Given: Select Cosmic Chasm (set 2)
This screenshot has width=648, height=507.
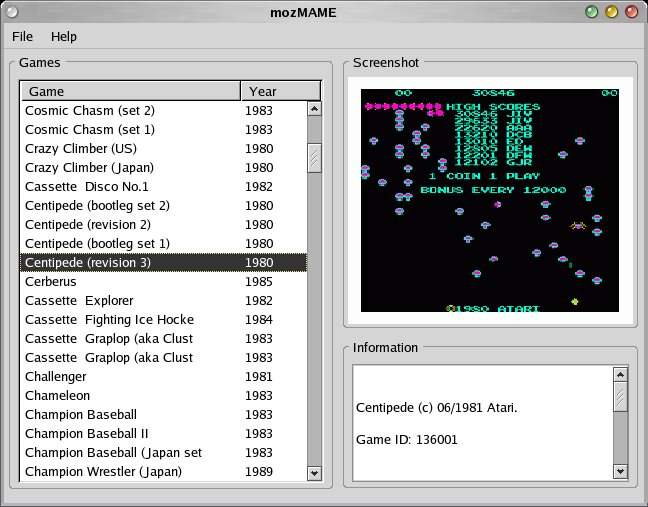Looking at the screenshot, I should [x=164, y=111].
